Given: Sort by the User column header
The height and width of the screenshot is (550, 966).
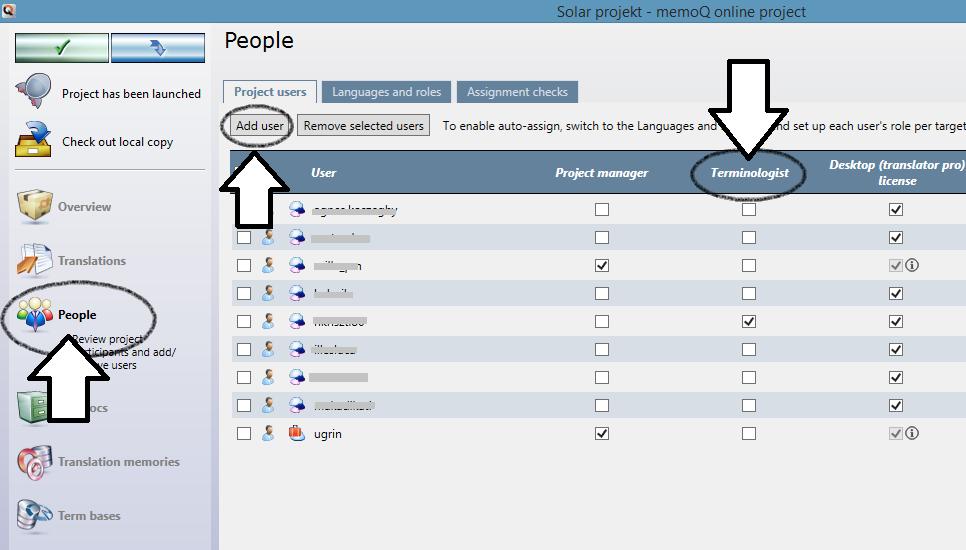Looking at the screenshot, I should (x=323, y=172).
